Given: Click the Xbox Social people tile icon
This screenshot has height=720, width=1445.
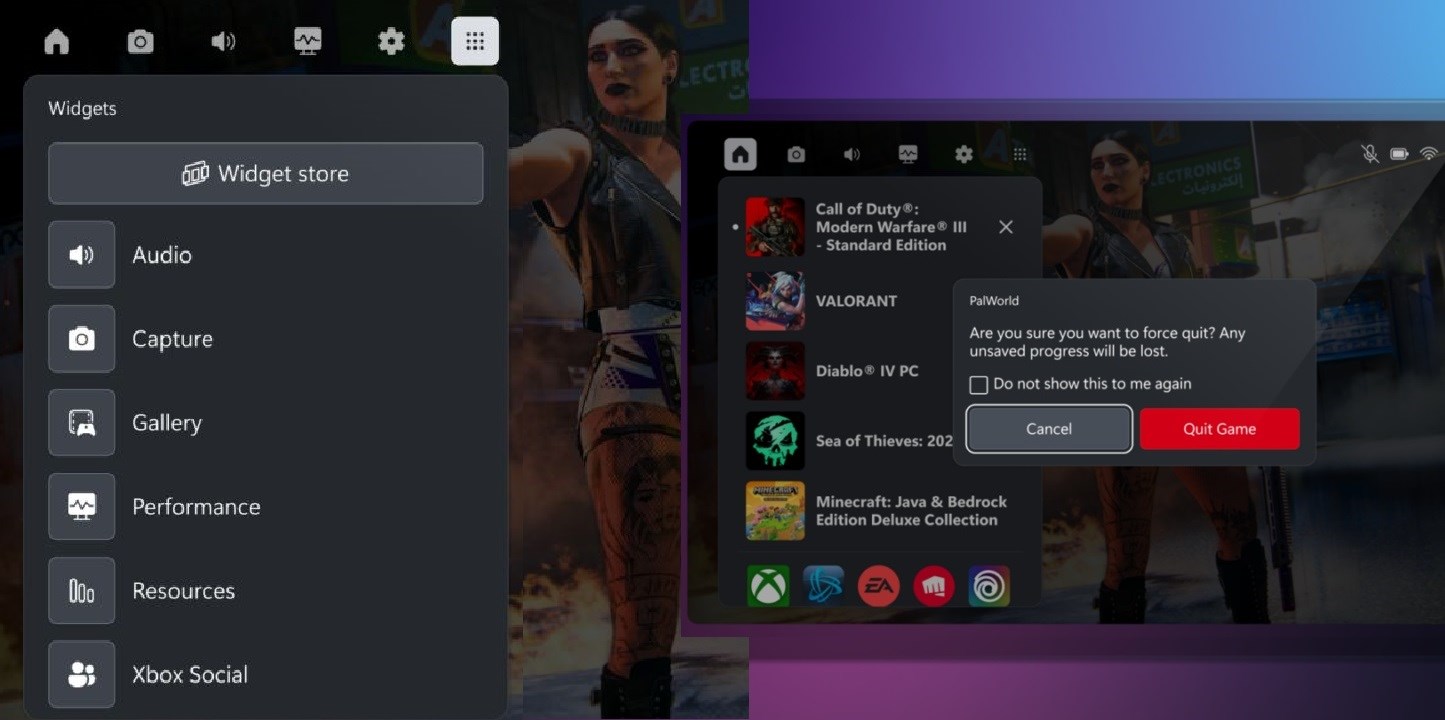Looking at the screenshot, I should coord(82,675).
